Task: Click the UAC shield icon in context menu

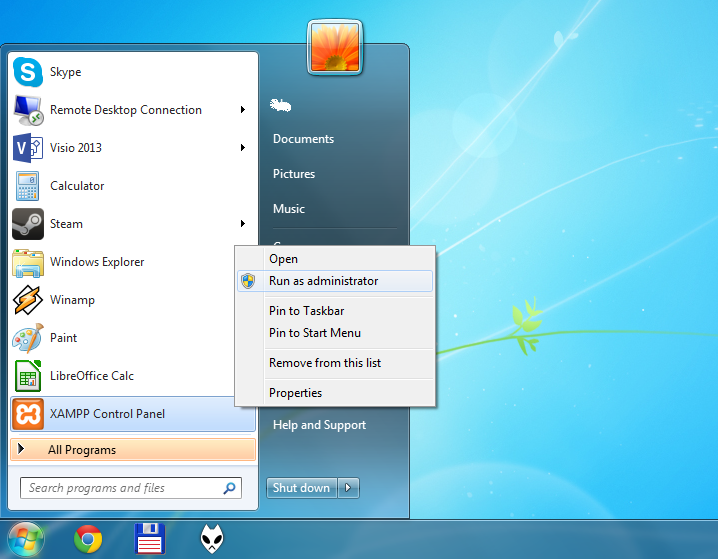Action: tap(248, 281)
